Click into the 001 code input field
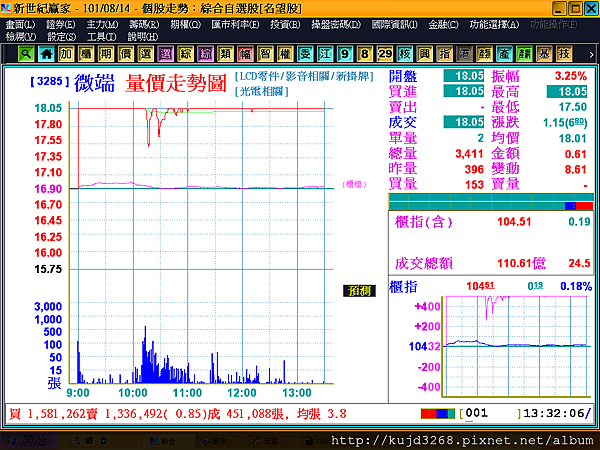This screenshot has height=450, width=600. coord(492,413)
